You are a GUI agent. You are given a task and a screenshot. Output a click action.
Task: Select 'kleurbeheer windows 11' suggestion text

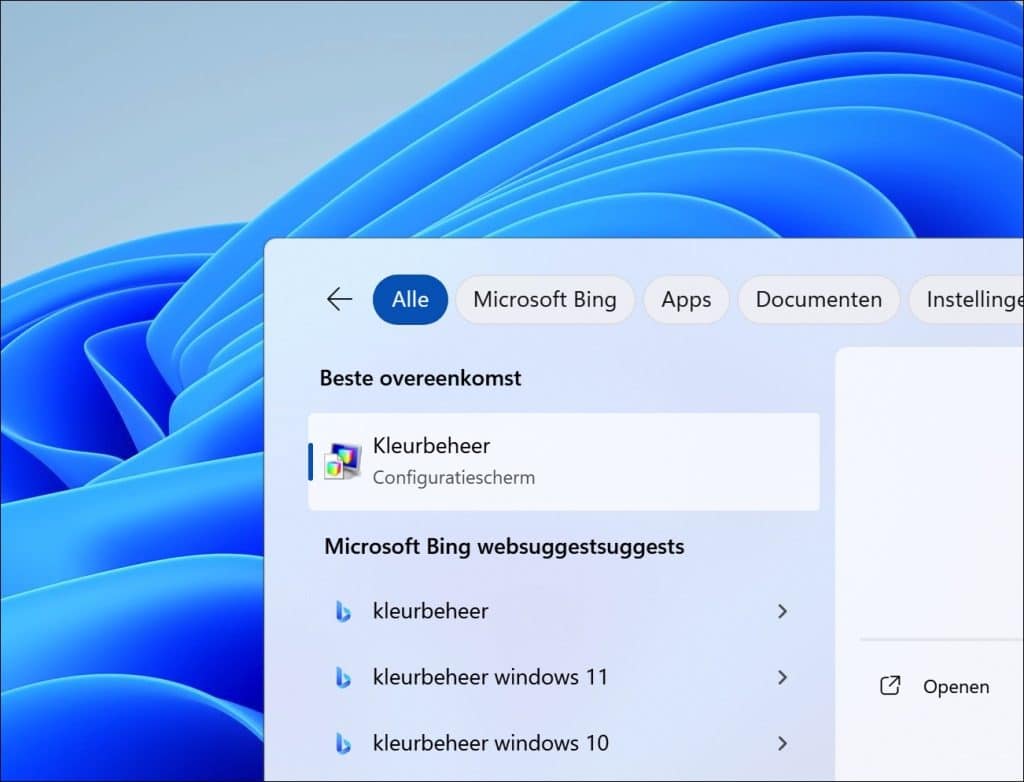[x=490, y=677]
